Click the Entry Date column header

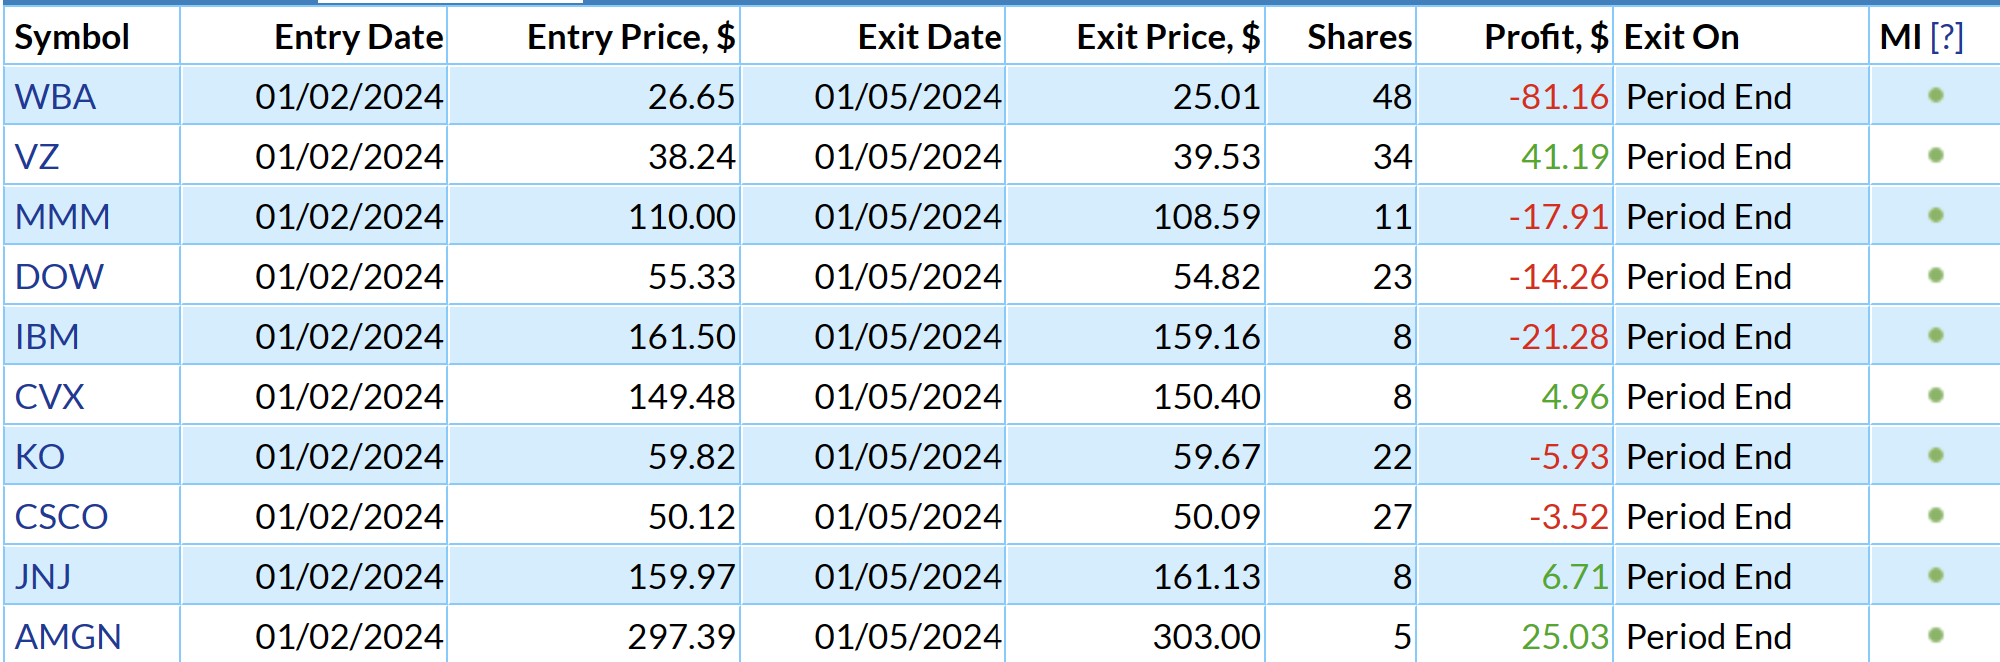(x=359, y=37)
